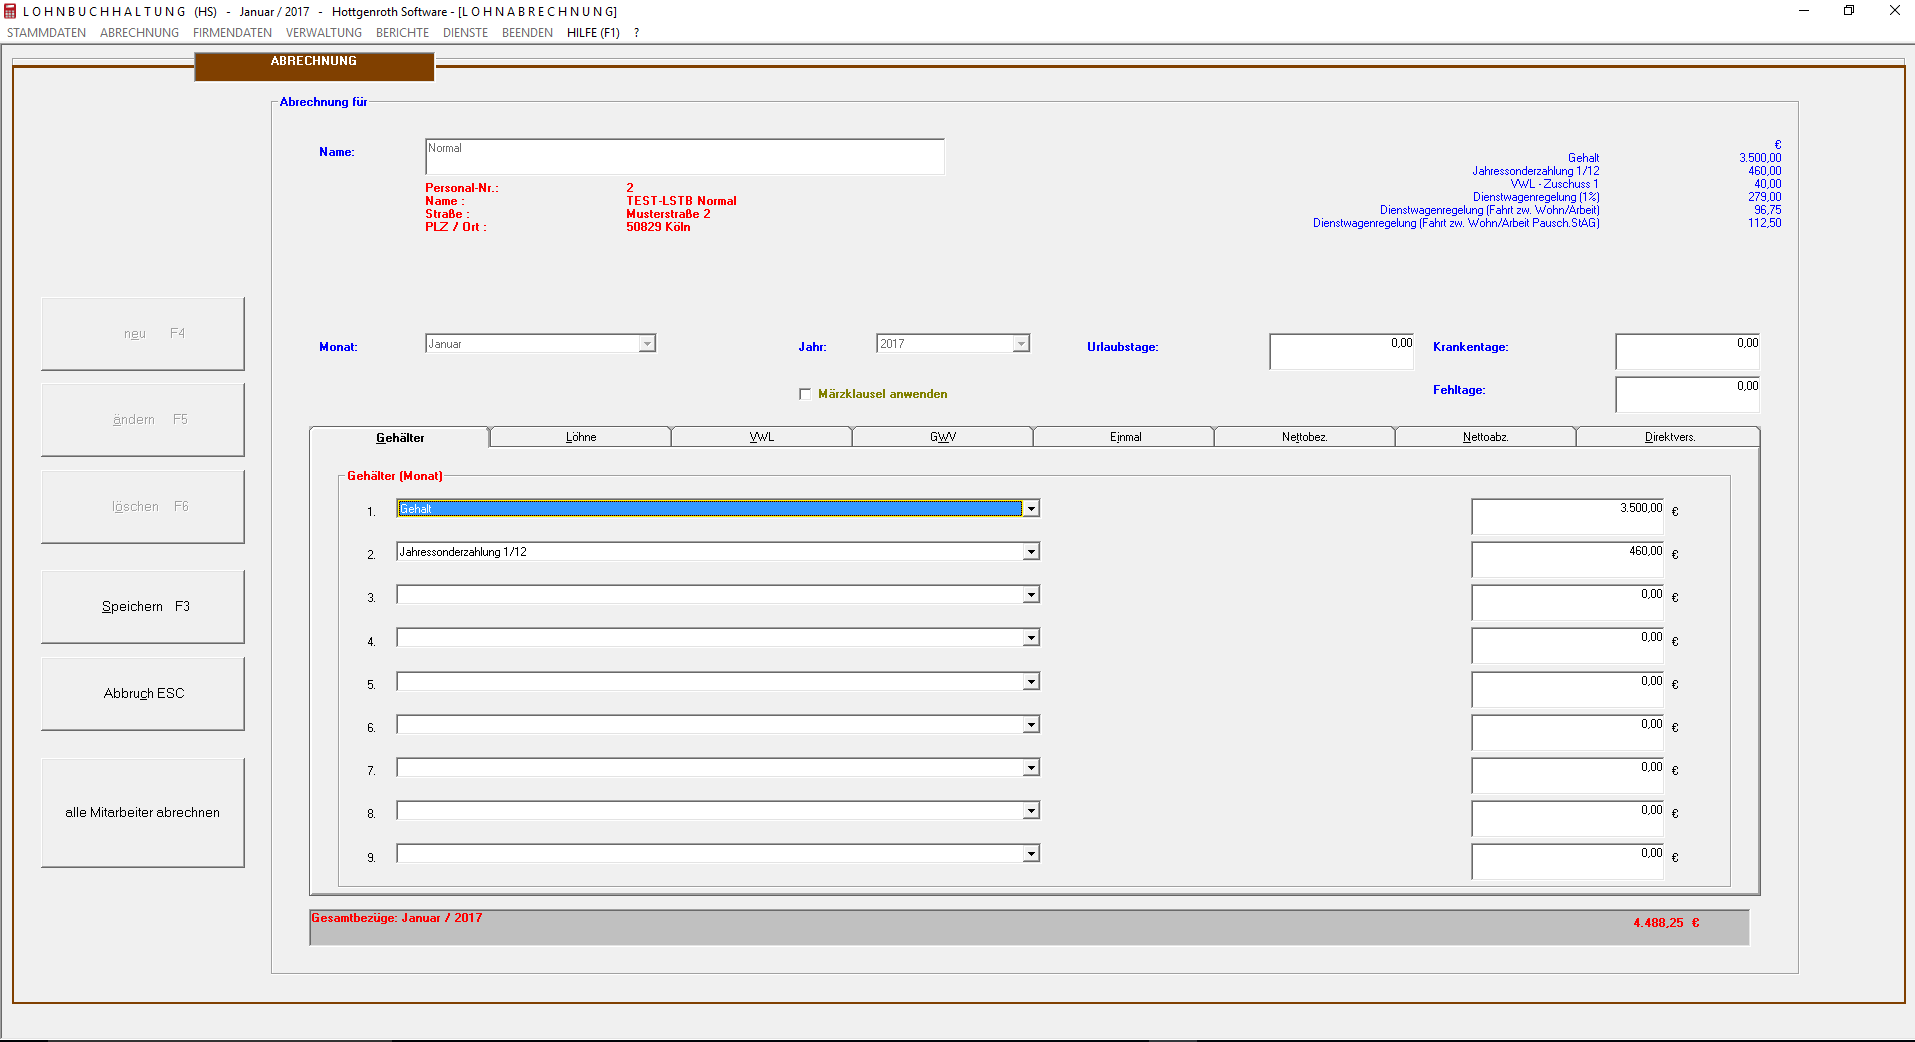The image size is (1915, 1042).
Task: Click the question mark help menu
Action: pyautogui.click(x=636, y=33)
